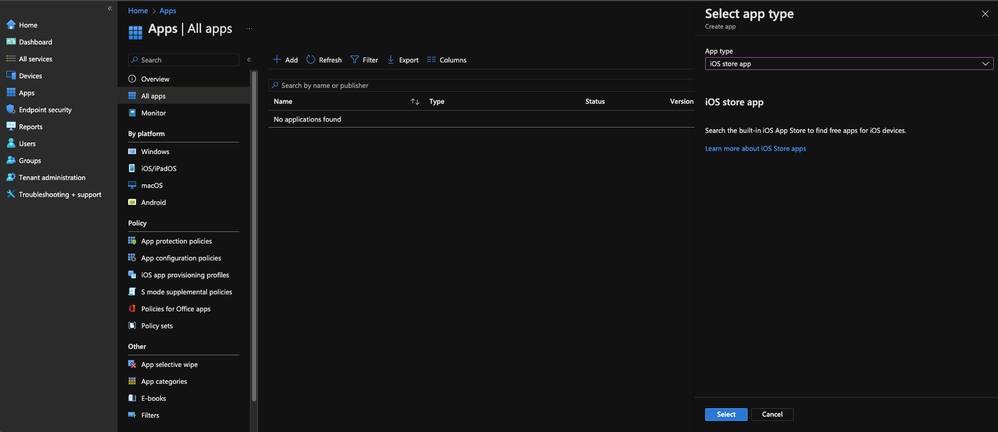
Task: Click Search by name or publisher field
Action: 481,85
